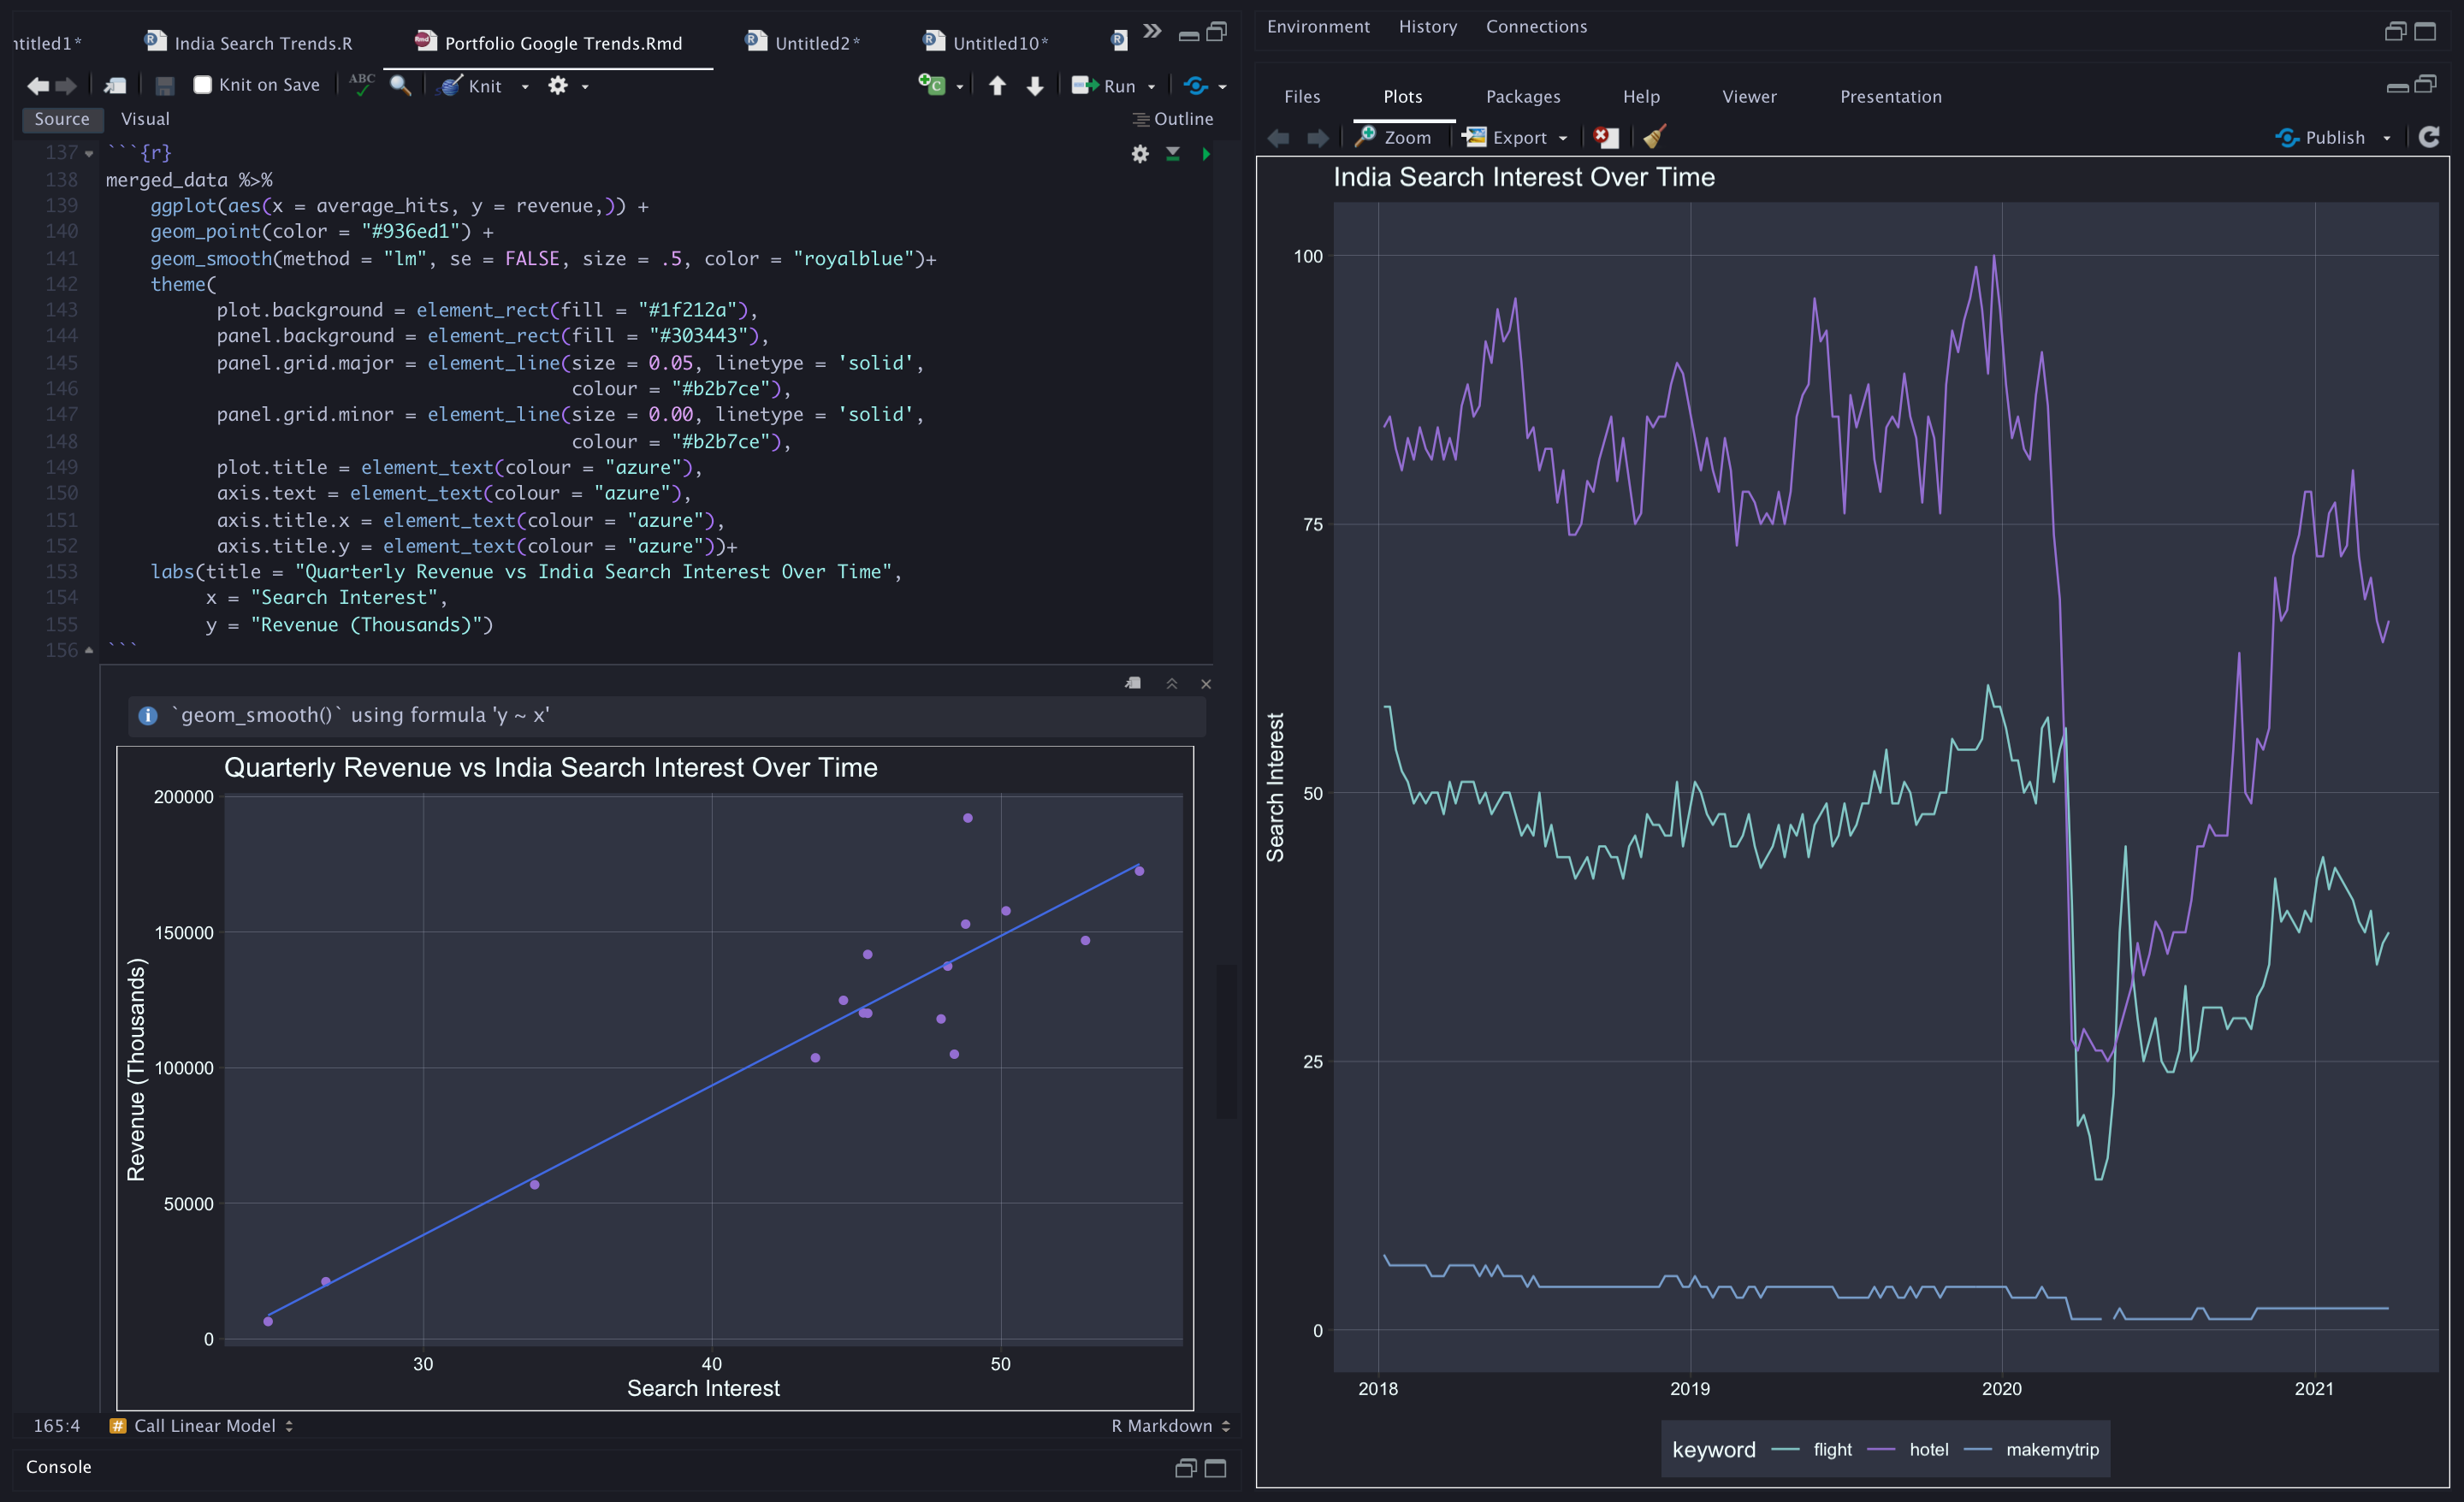Refresh the current plot
2464x1502 pixels.
(x=2429, y=137)
